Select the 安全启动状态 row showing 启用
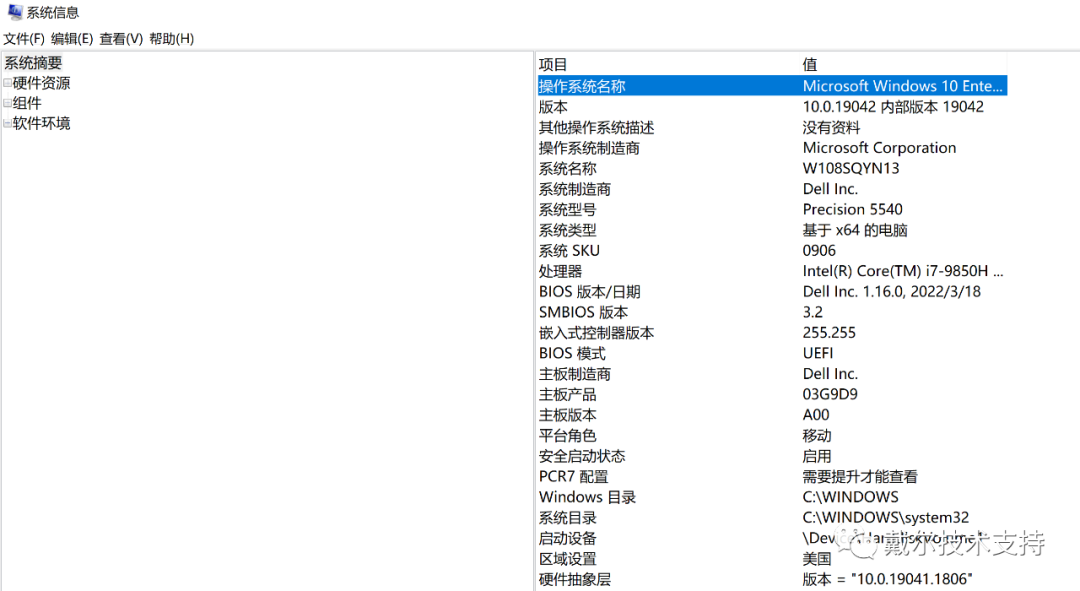 coord(700,456)
